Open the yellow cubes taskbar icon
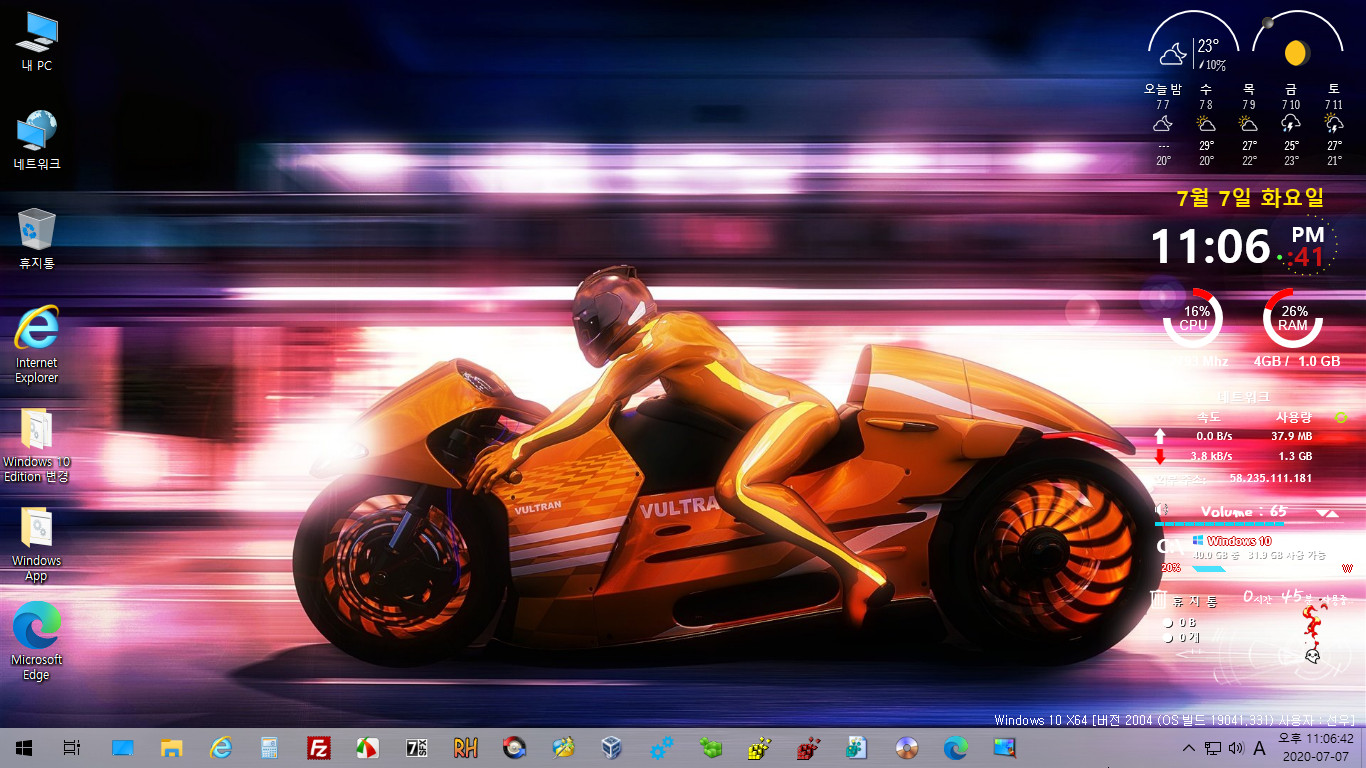 click(759, 747)
